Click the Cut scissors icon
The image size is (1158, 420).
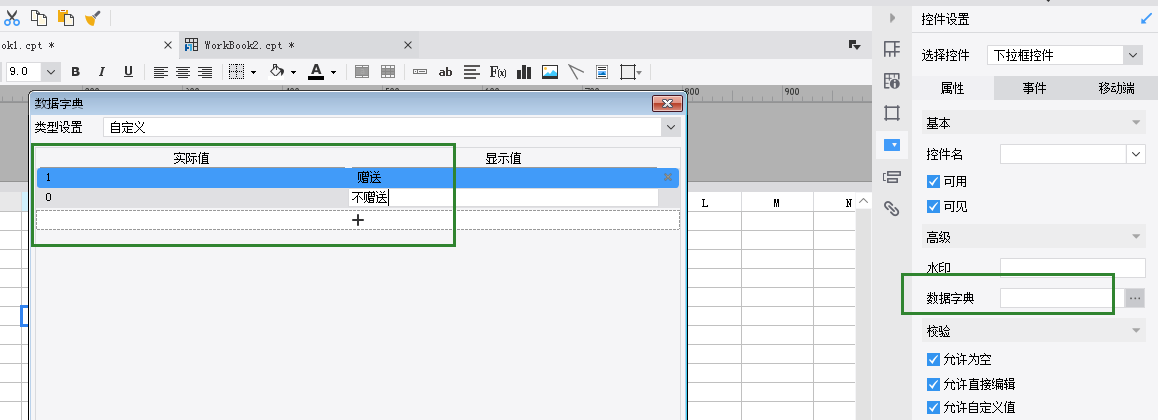(12, 18)
